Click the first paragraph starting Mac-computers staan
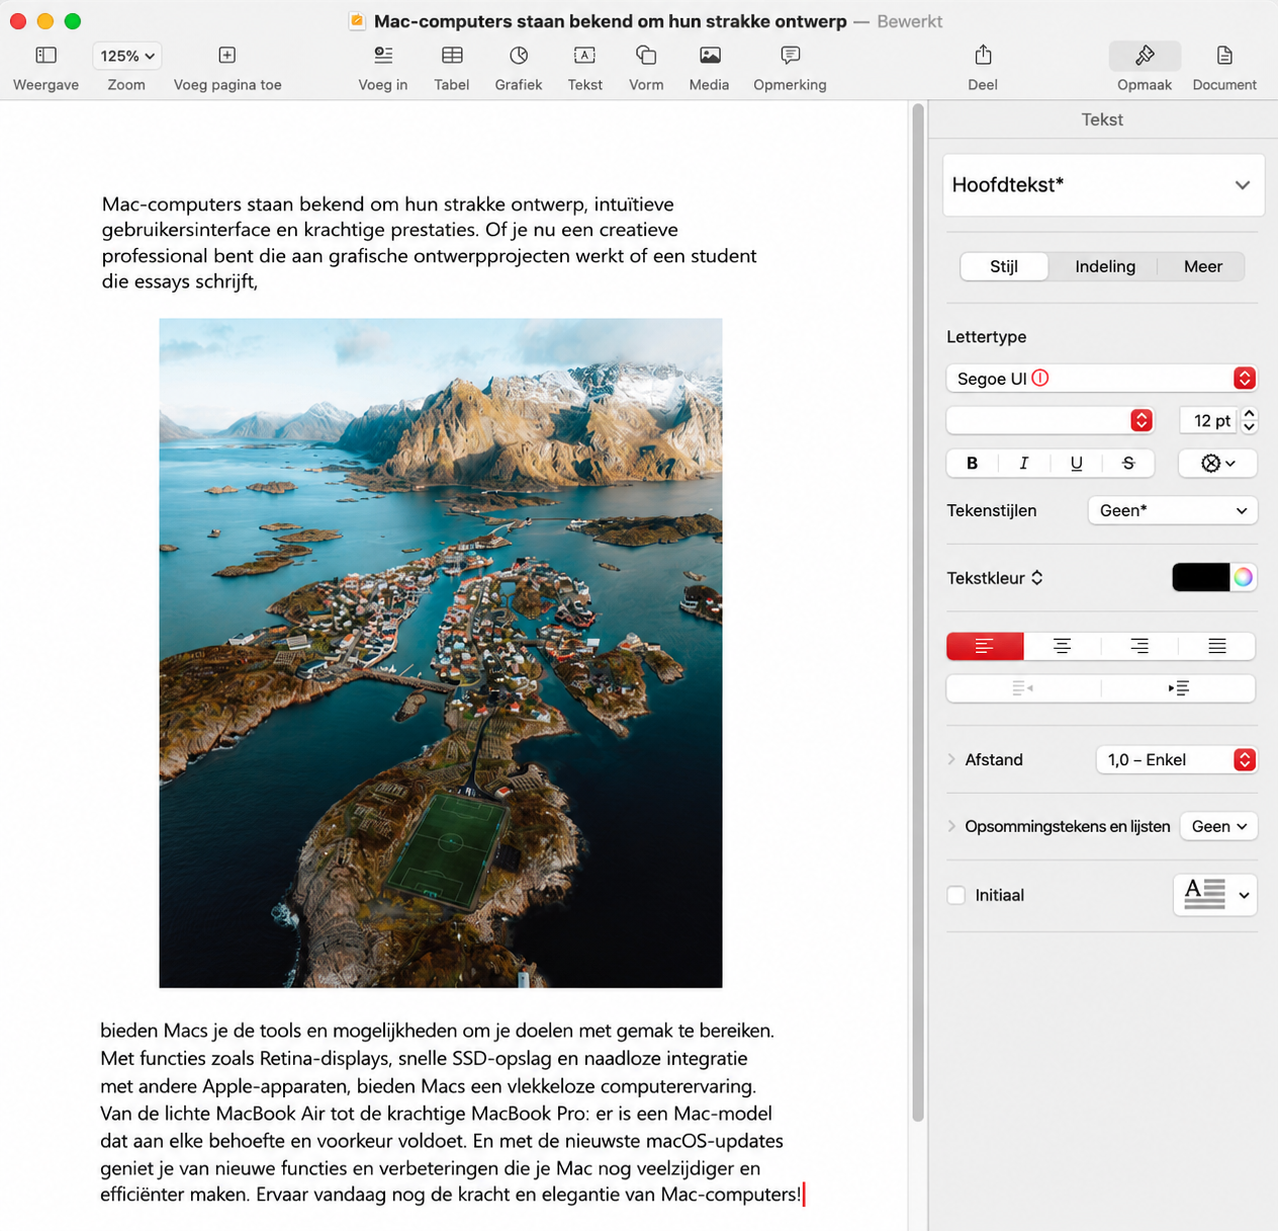This screenshot has height=1231, width=1278. coord(430,243)
